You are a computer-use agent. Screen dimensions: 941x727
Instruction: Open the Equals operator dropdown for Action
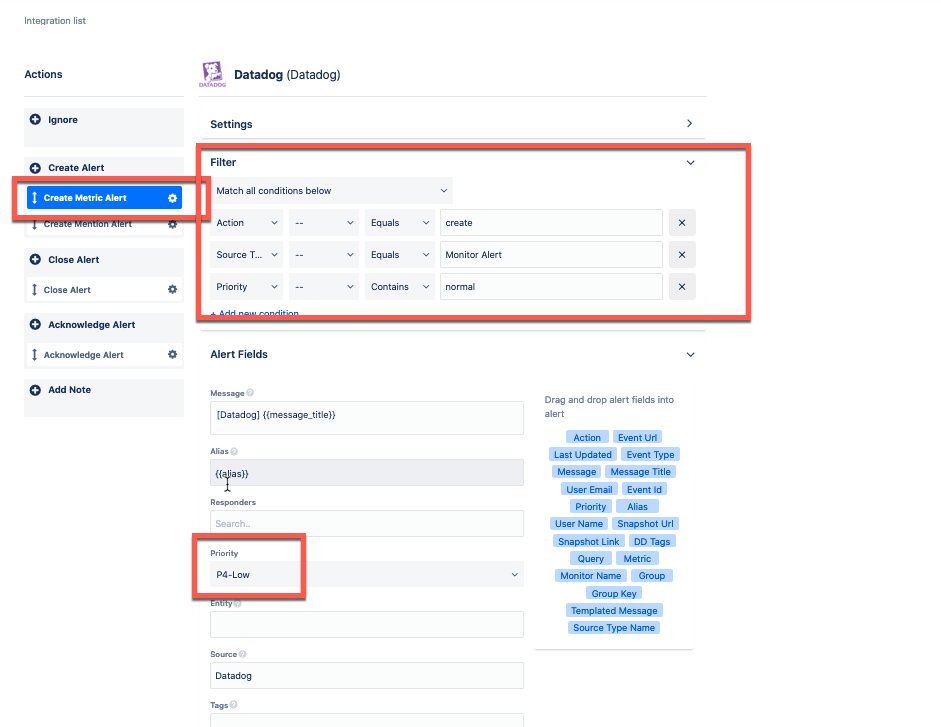400,223
